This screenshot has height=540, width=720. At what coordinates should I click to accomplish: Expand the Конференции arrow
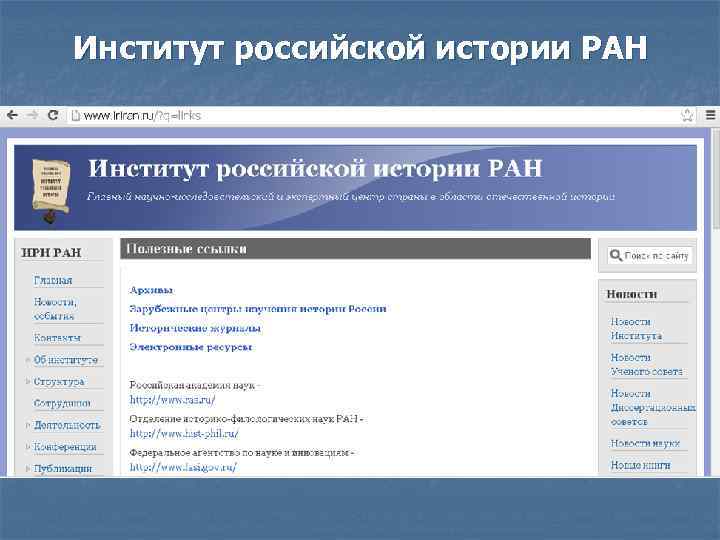tap(28, 446)
